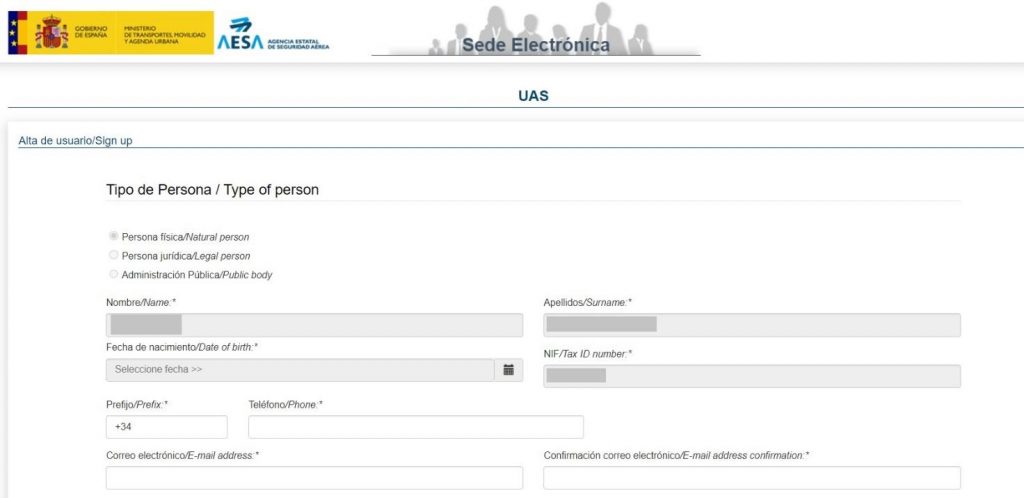Click the AESA agency logo
This screenshot has height=498, width=1024.
pos(273,34)
